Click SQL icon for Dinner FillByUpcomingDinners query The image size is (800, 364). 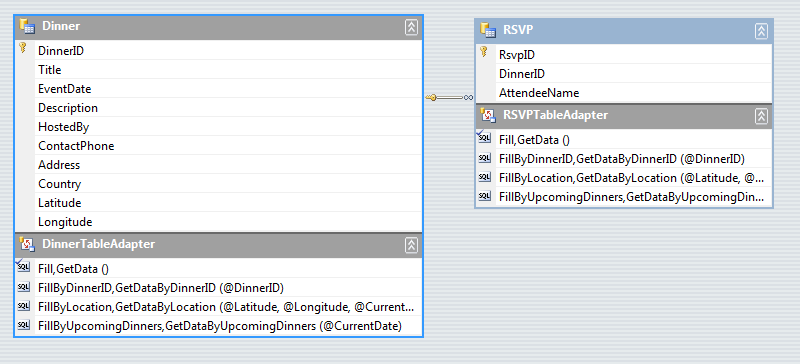click(x=23, y=325)
